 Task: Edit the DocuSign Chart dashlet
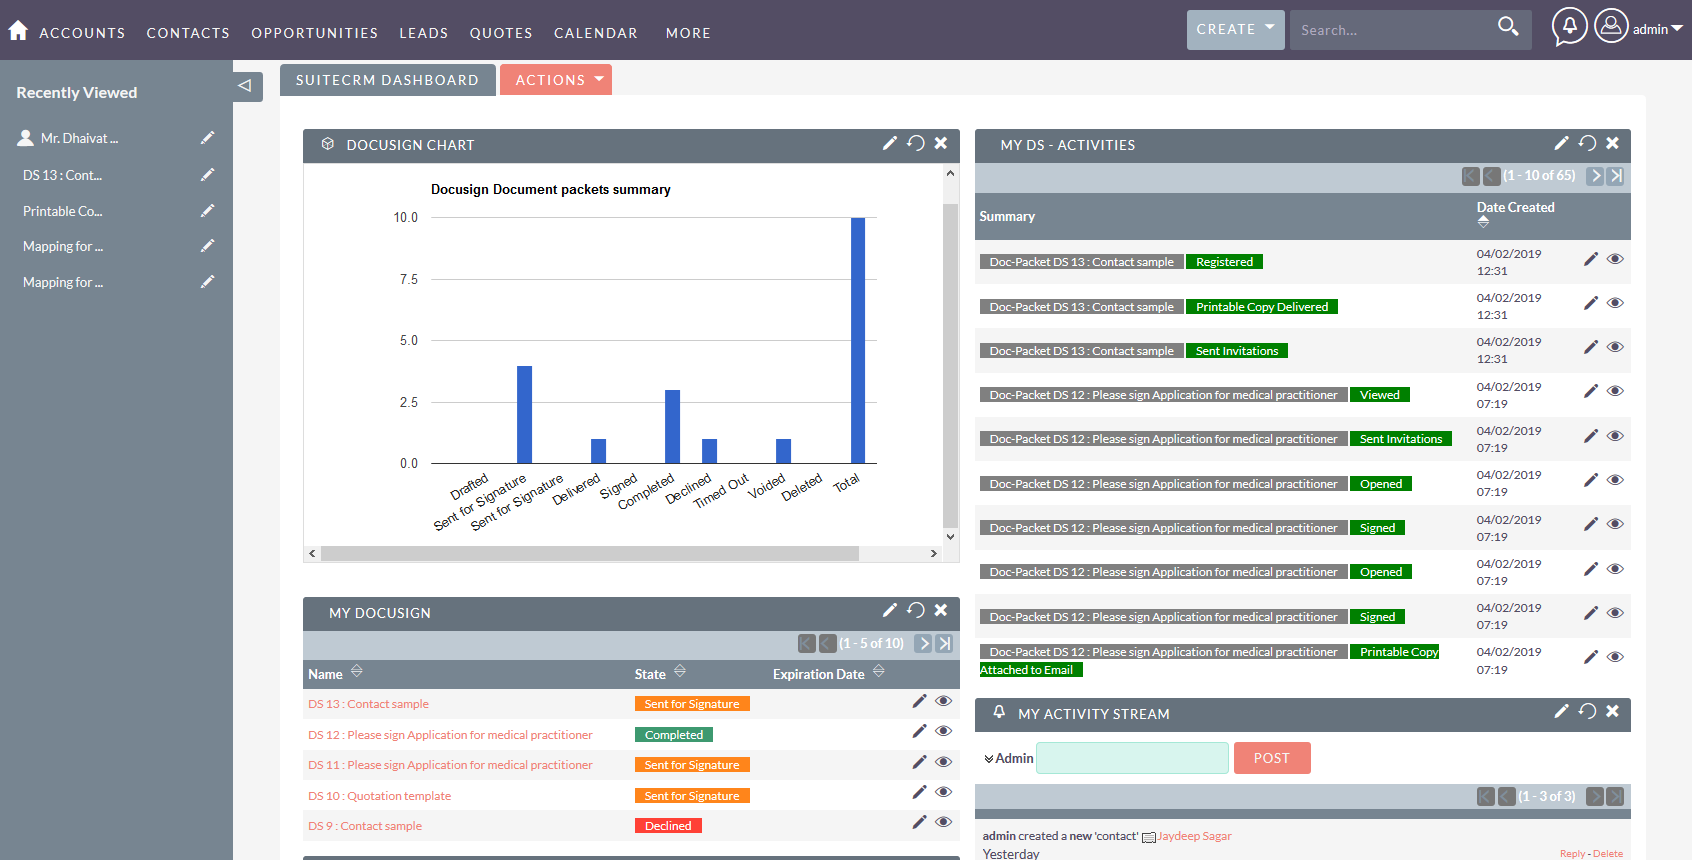889,143
